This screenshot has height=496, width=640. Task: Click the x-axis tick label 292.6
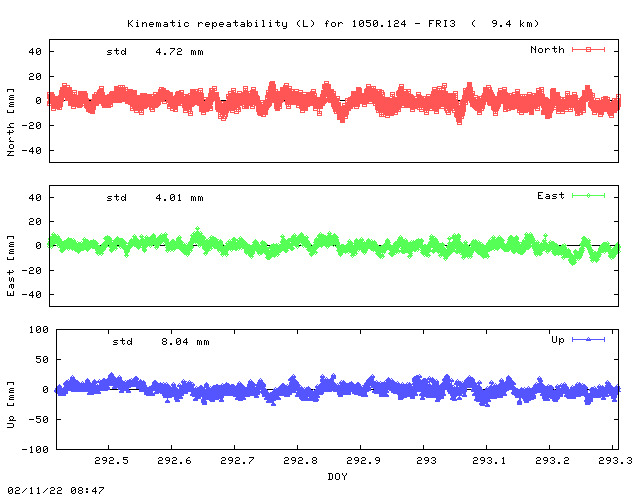pos(174,460)
